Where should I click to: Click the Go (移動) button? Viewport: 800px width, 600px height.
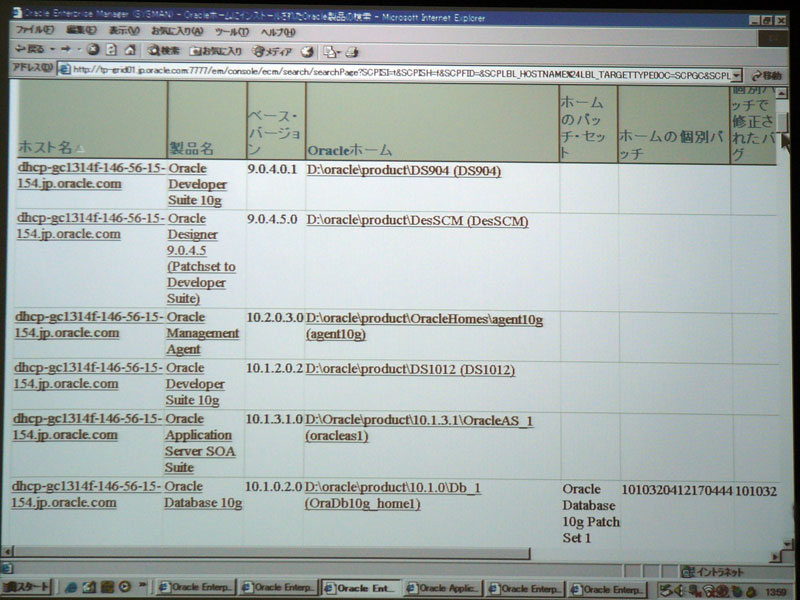point(766,76)
